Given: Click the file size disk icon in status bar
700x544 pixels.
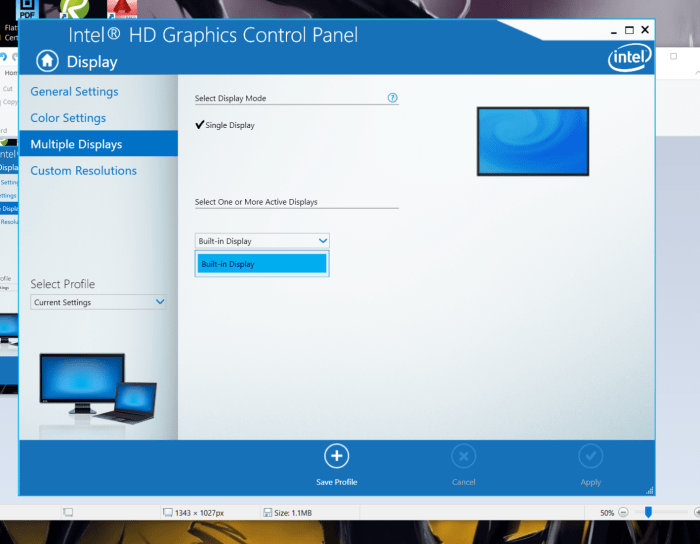Looking at the screenshot, I should point(267,512).
